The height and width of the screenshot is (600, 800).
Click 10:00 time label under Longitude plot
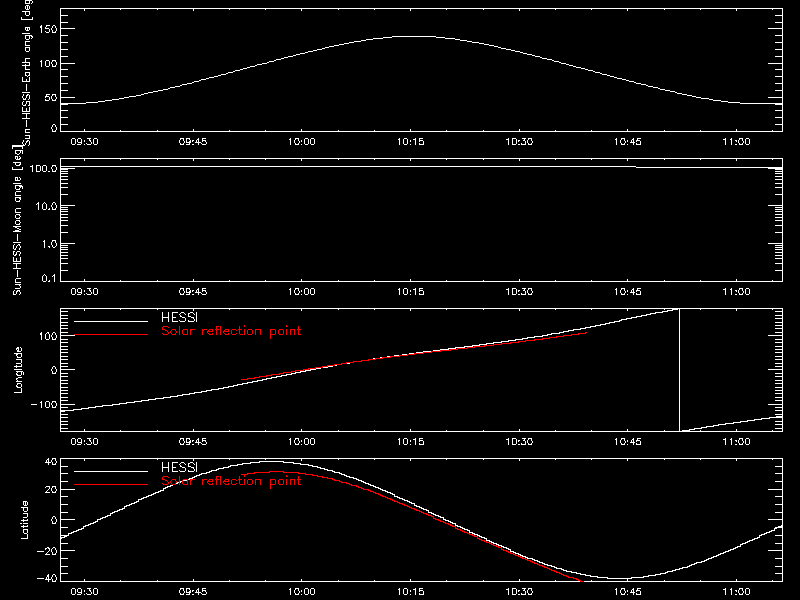click(x=302, y=442)
